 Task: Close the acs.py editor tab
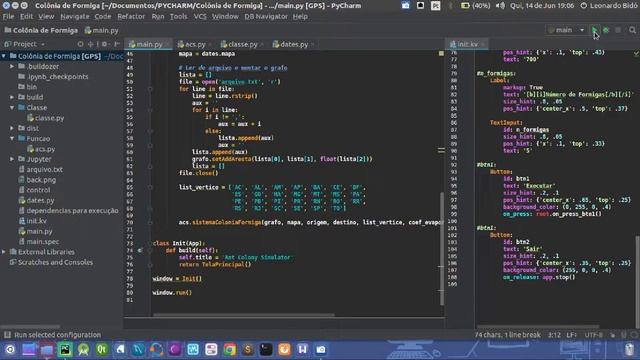click(x=210, y=44)
